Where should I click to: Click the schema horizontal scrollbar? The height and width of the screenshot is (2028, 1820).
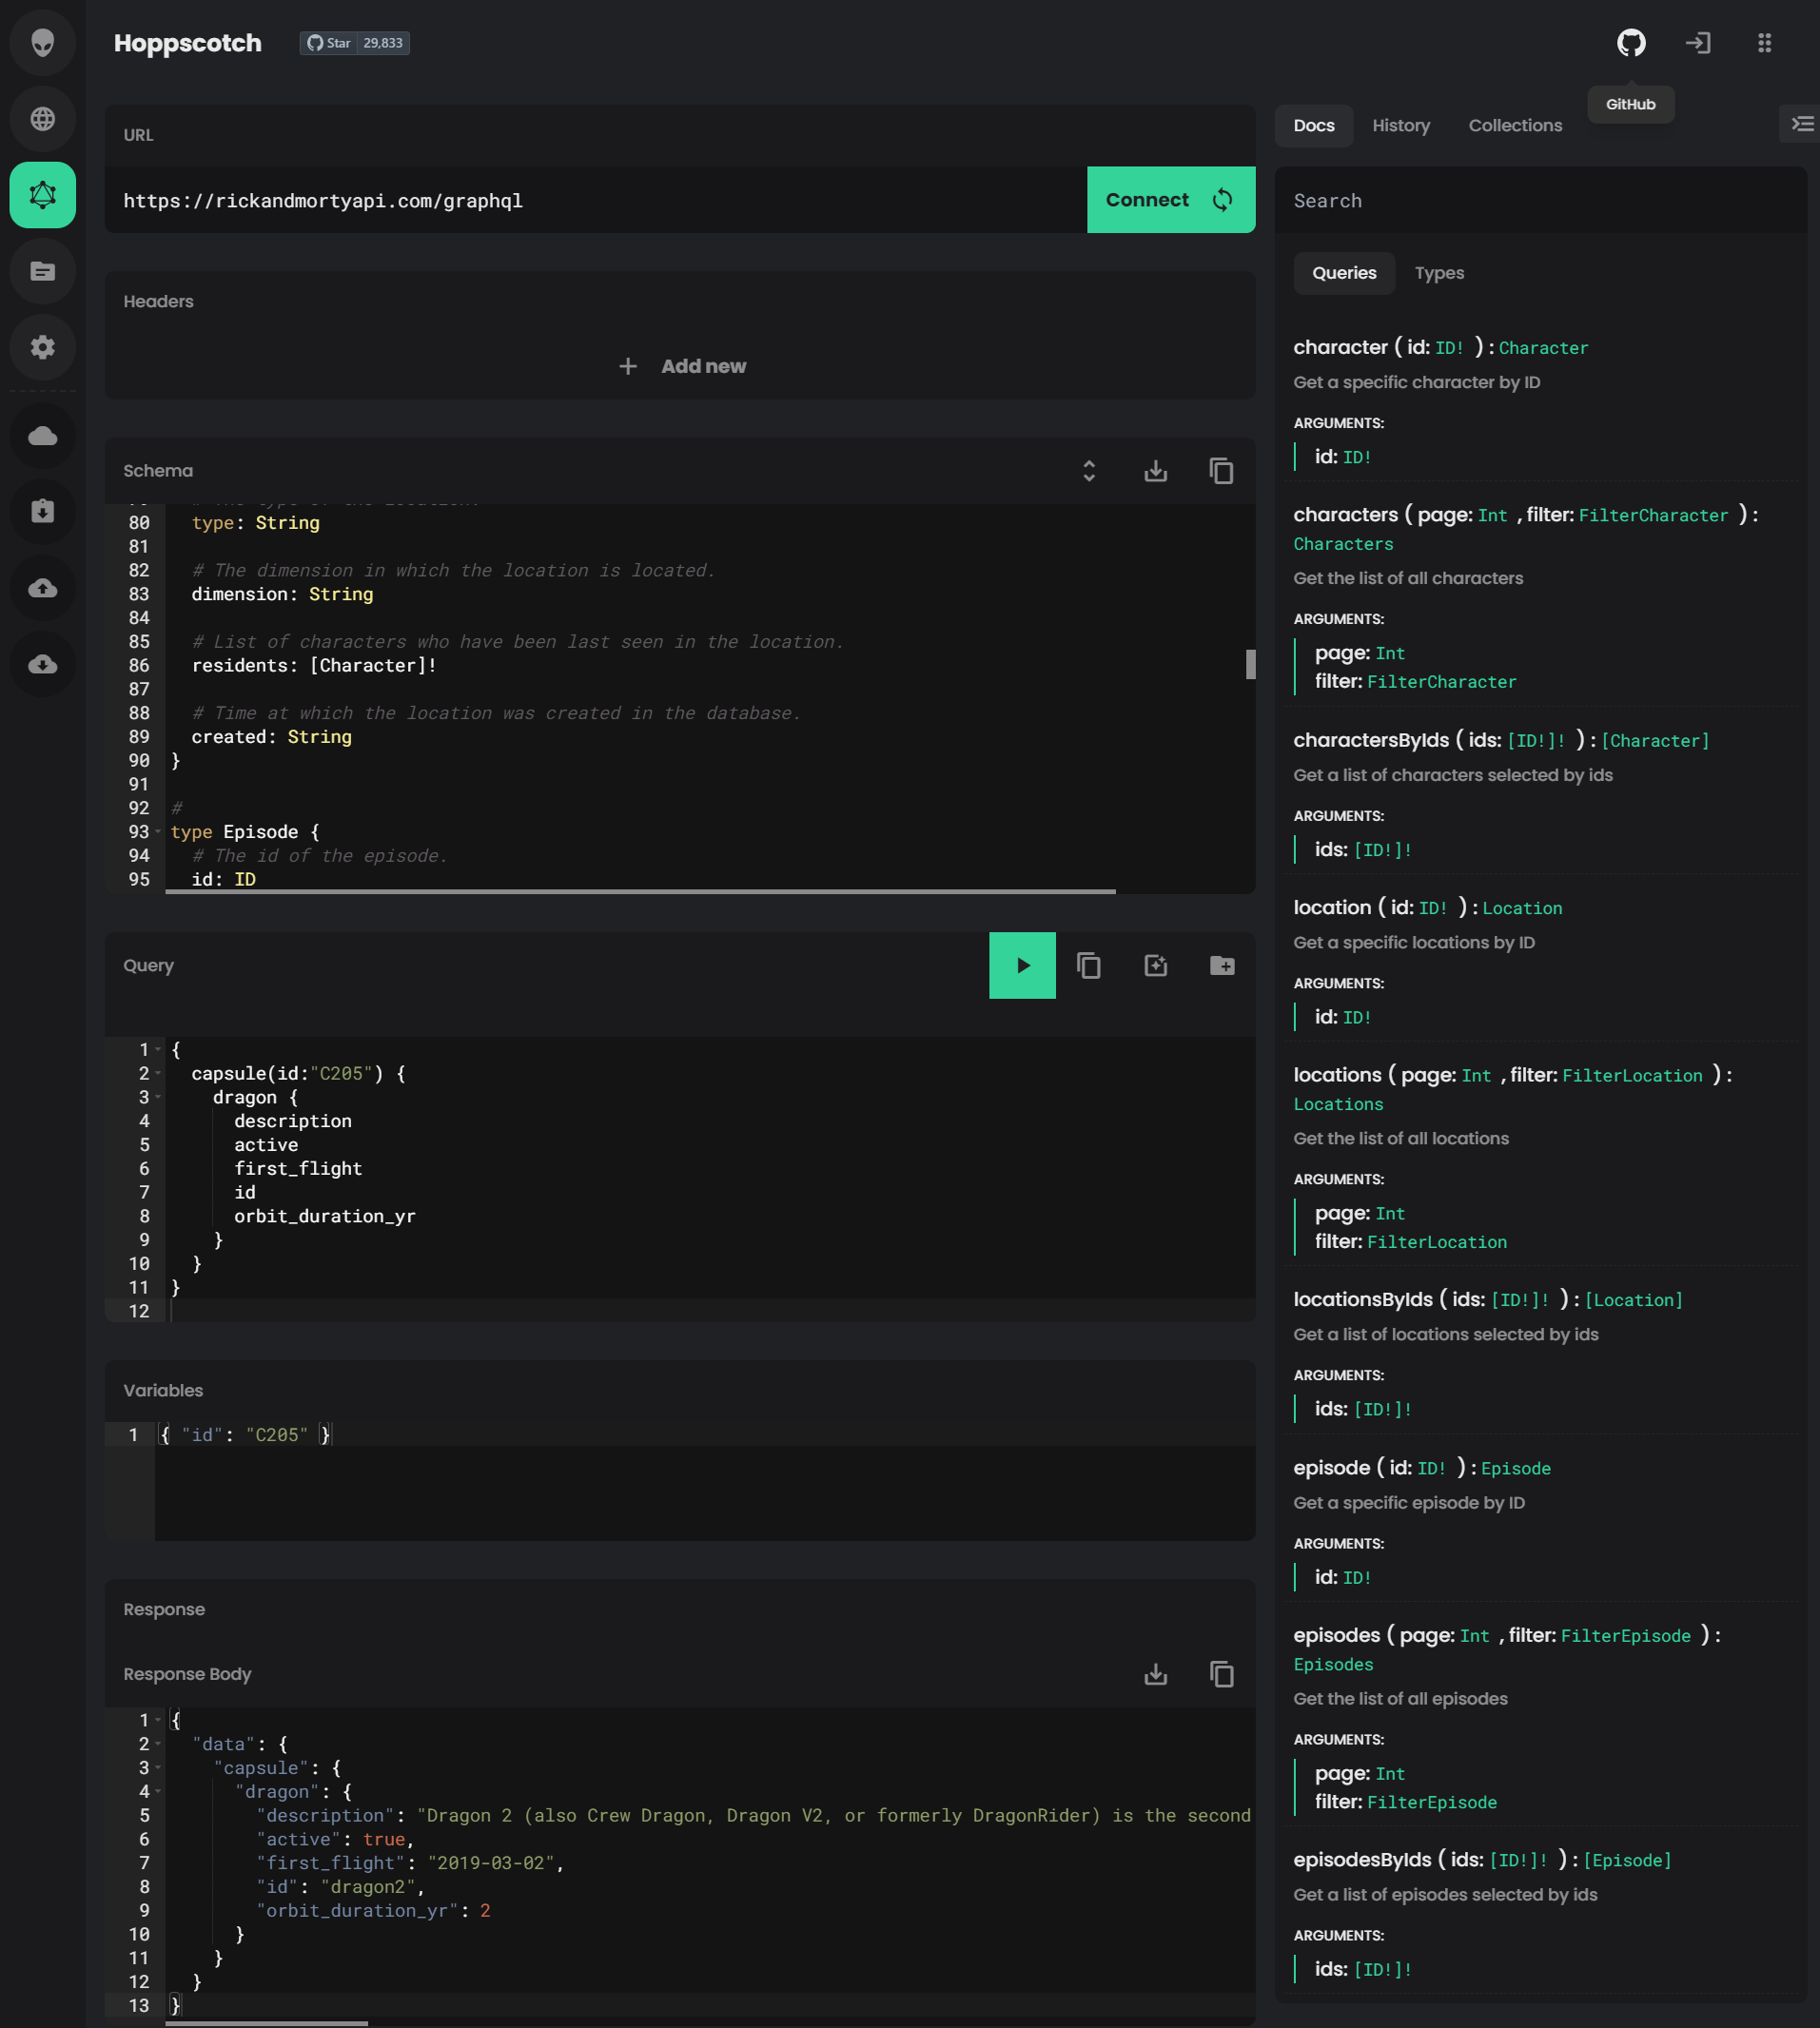pos(640,890)
